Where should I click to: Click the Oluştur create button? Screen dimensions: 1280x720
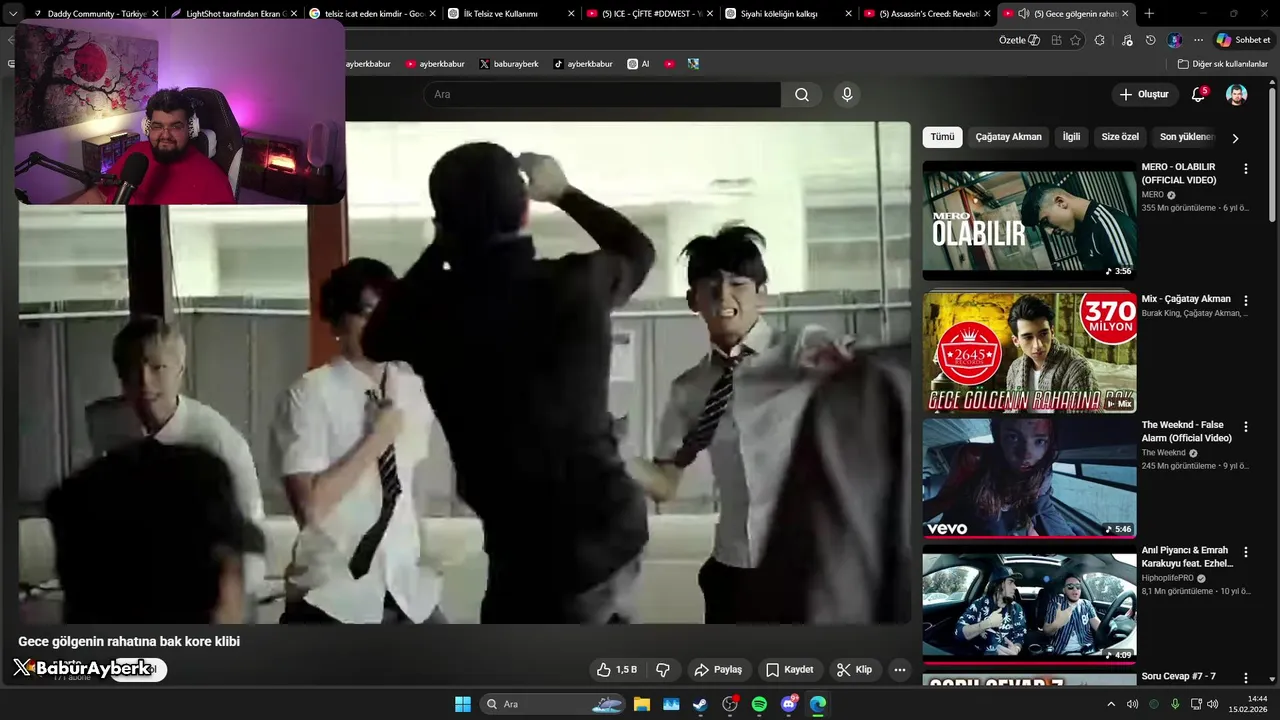pyautogui.click(x=1145, y=95)
